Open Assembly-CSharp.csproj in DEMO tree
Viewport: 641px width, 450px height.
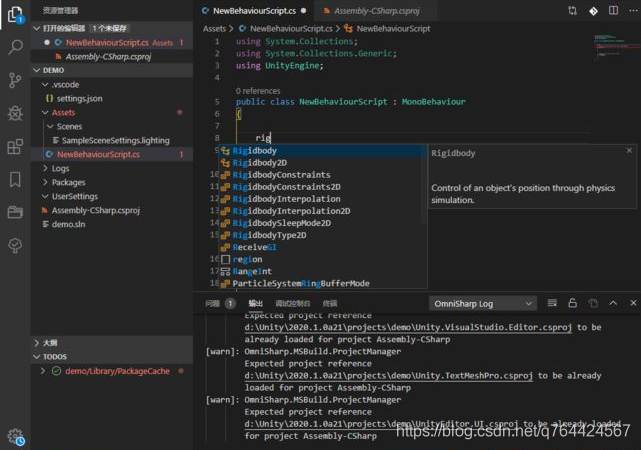pos(112,210)
